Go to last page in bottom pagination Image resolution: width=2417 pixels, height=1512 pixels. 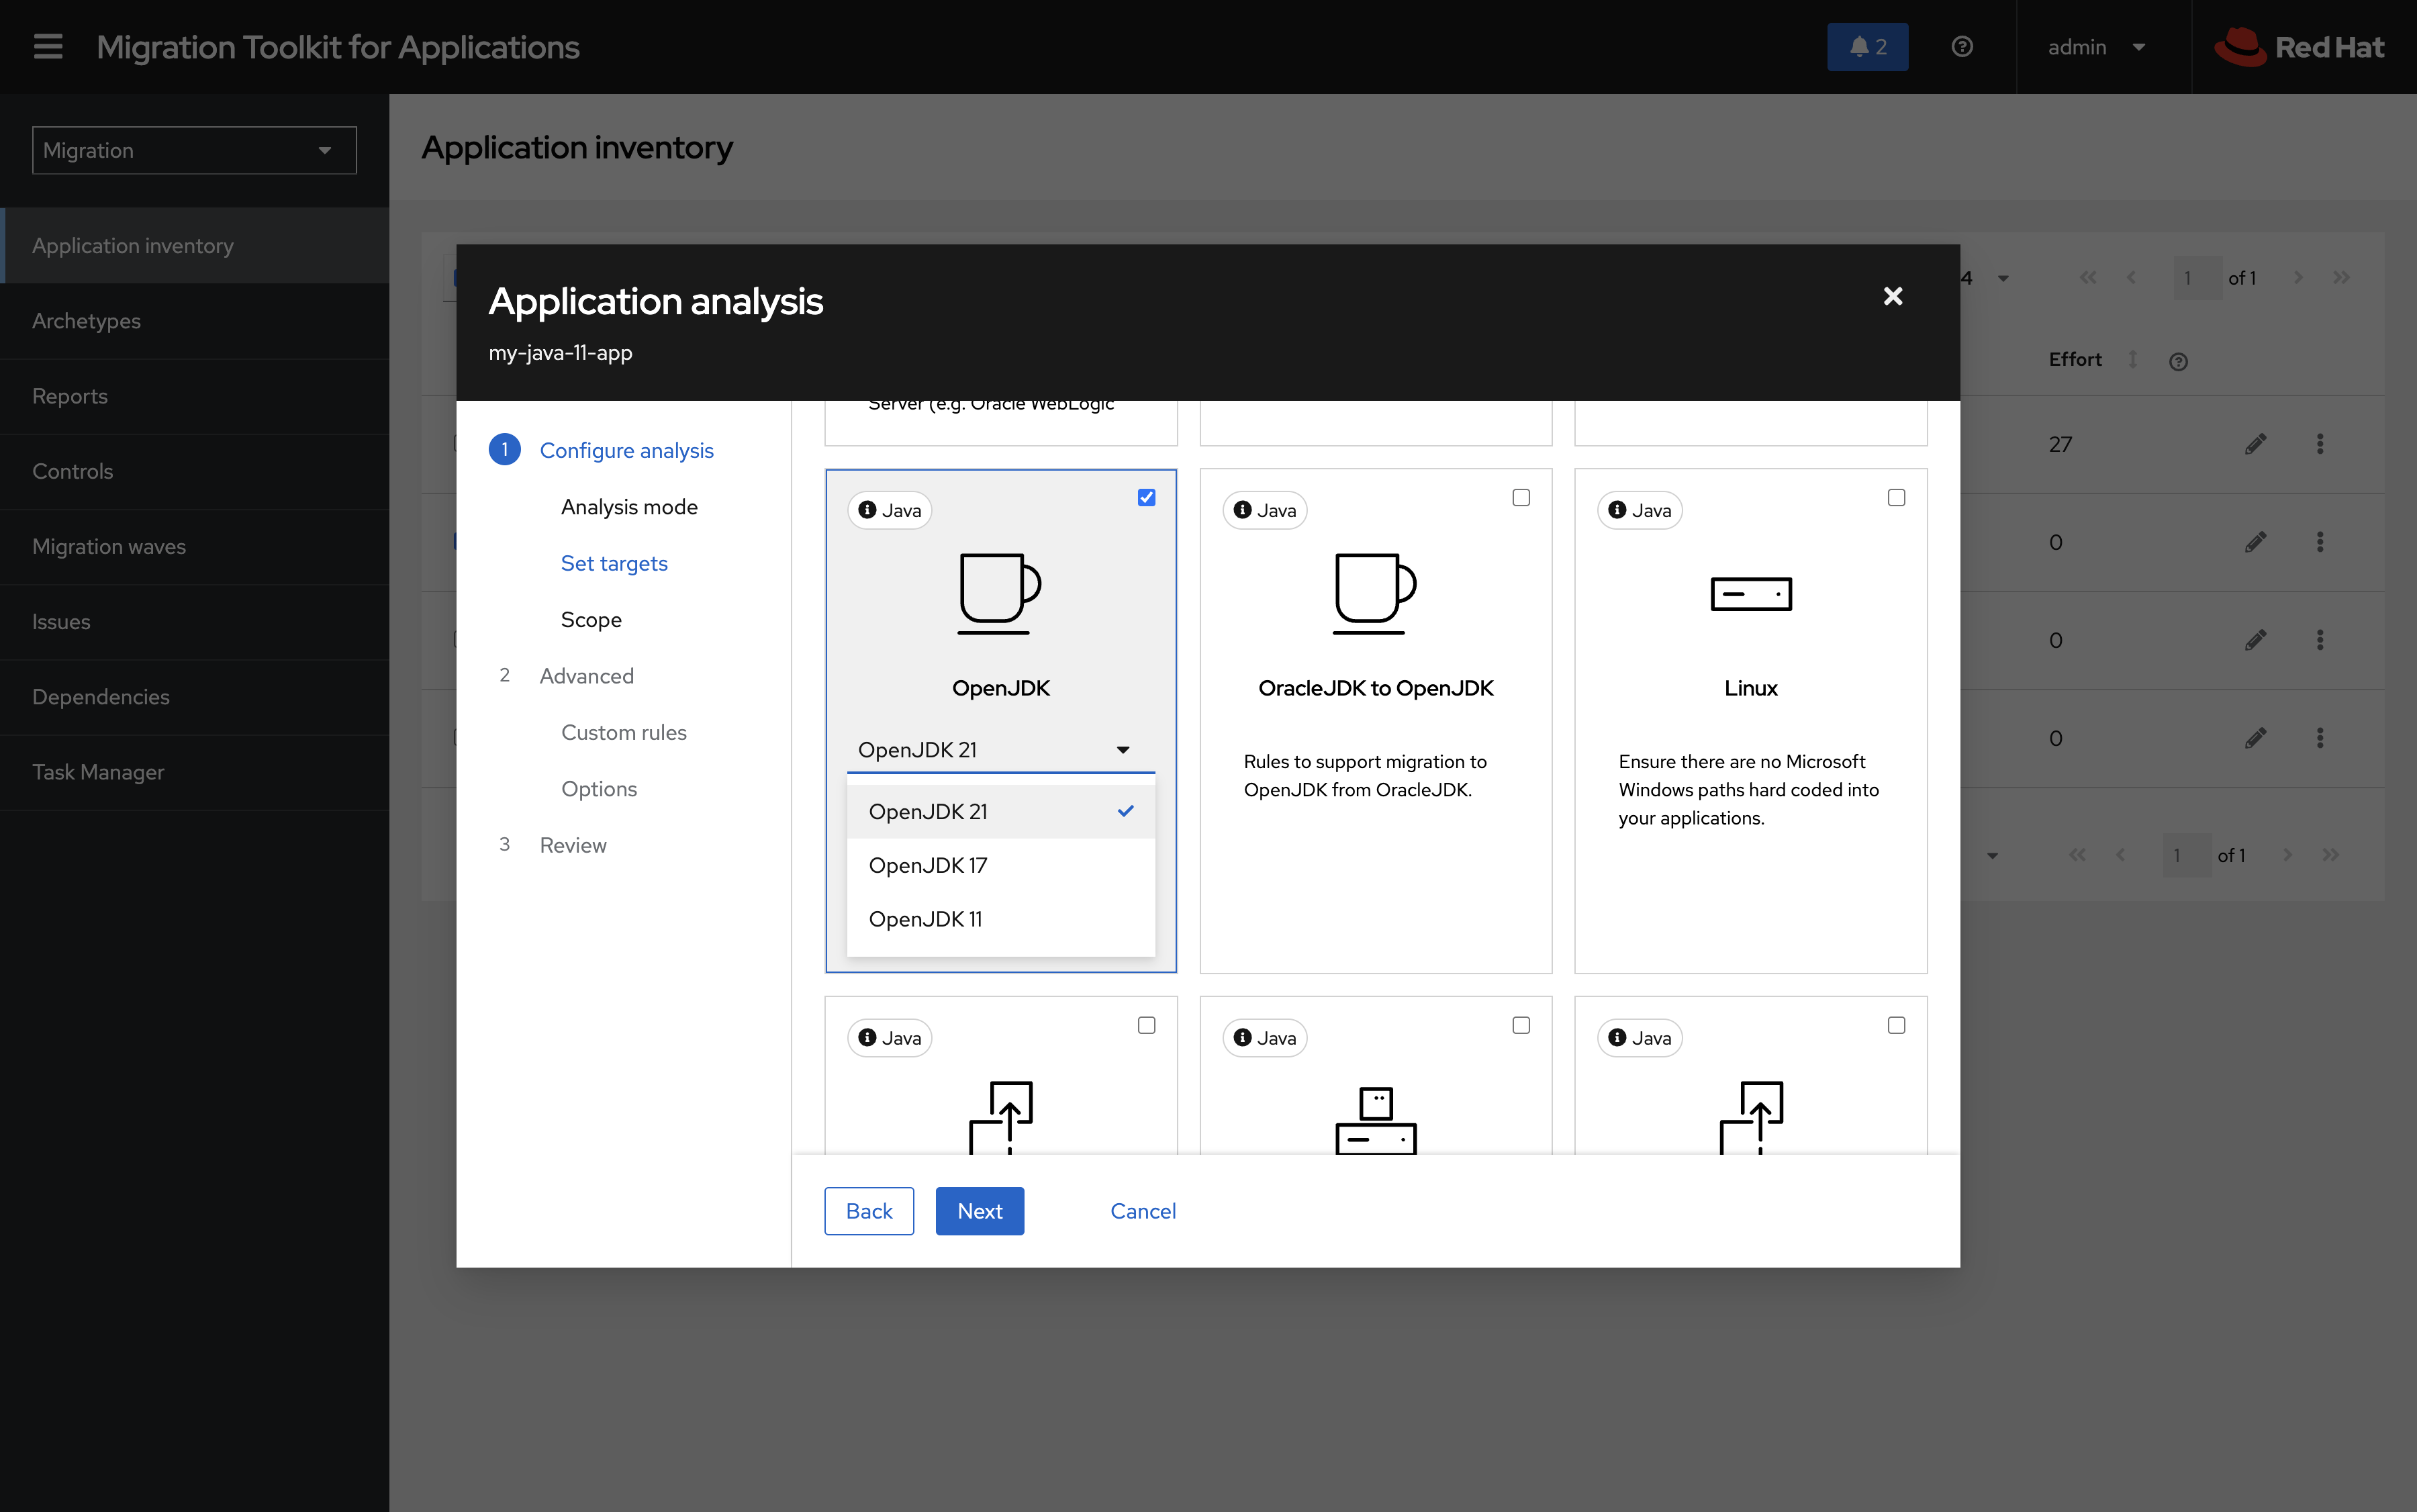point(2331,855)
